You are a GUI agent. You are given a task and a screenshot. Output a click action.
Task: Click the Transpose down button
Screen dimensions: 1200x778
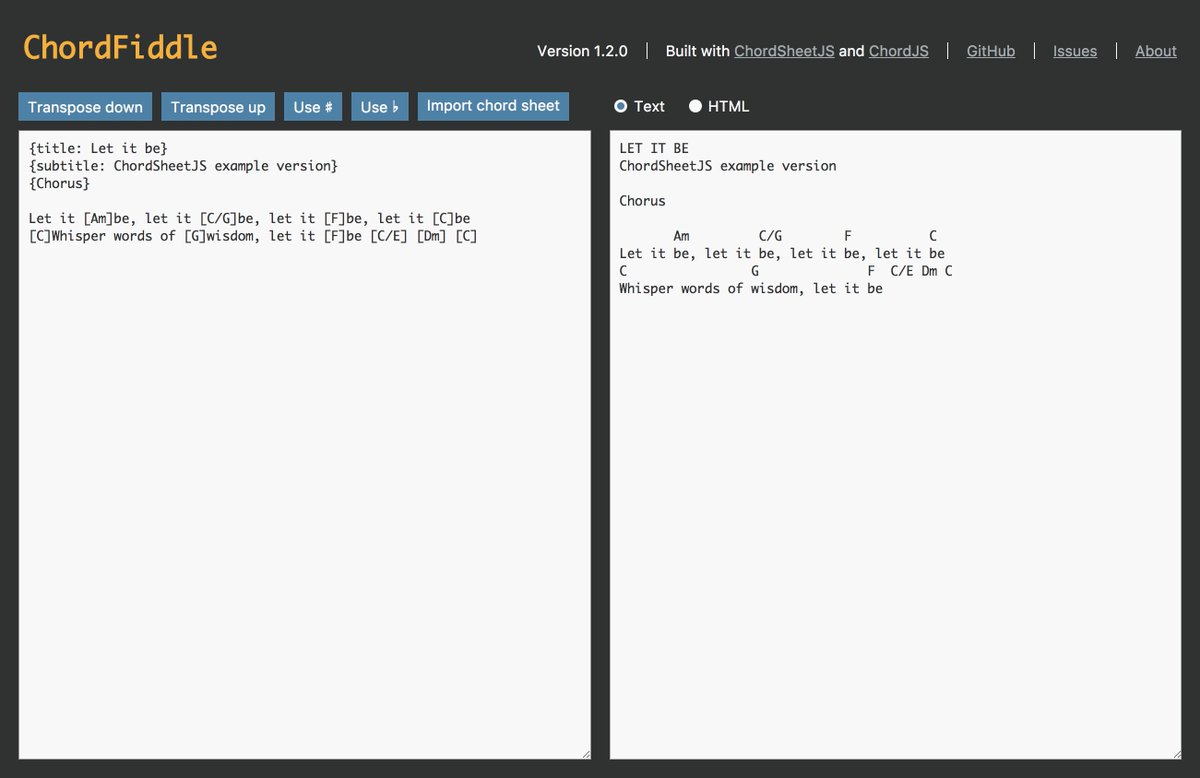click(85, 107)
